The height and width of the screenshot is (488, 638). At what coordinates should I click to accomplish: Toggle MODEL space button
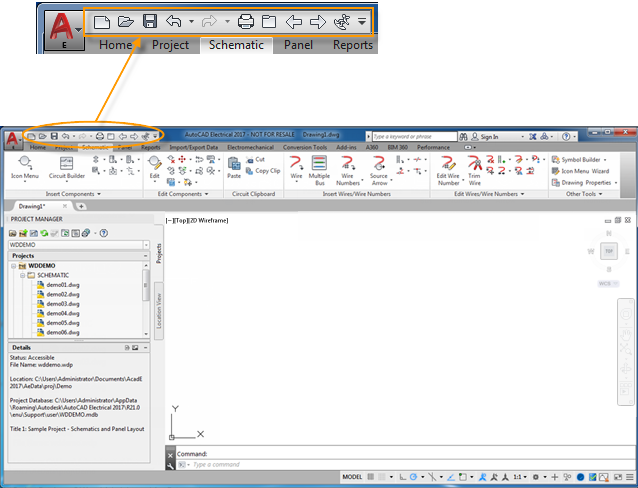point(352,477)
